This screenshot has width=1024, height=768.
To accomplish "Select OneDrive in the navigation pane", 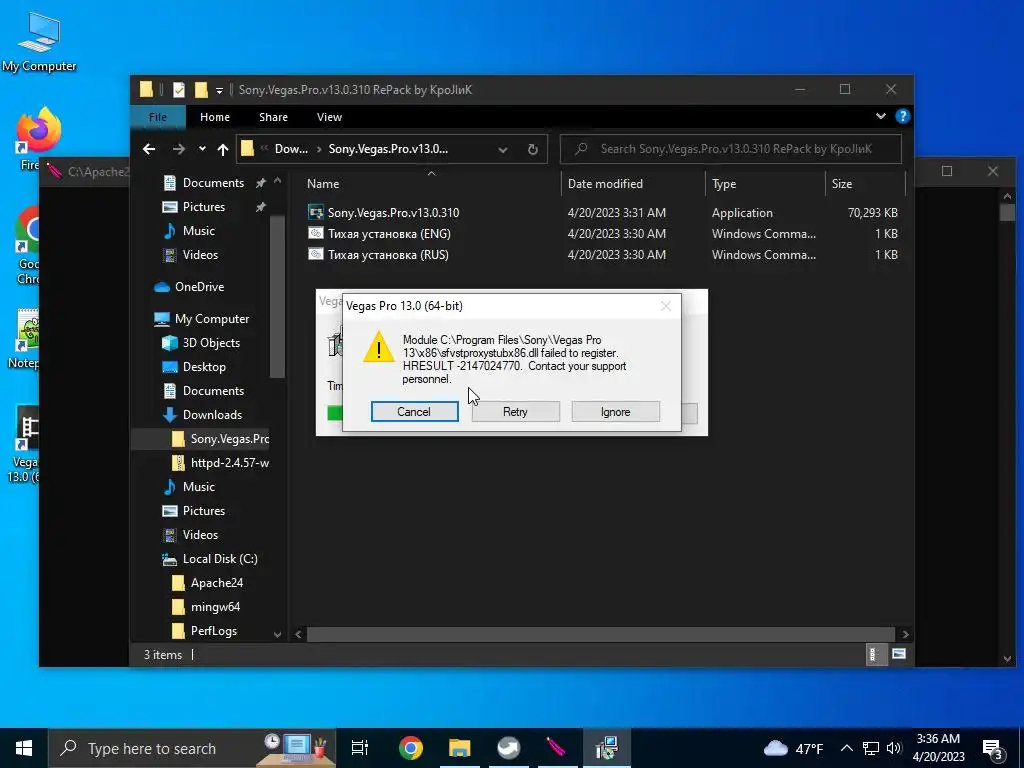I will tap(199, 287).
